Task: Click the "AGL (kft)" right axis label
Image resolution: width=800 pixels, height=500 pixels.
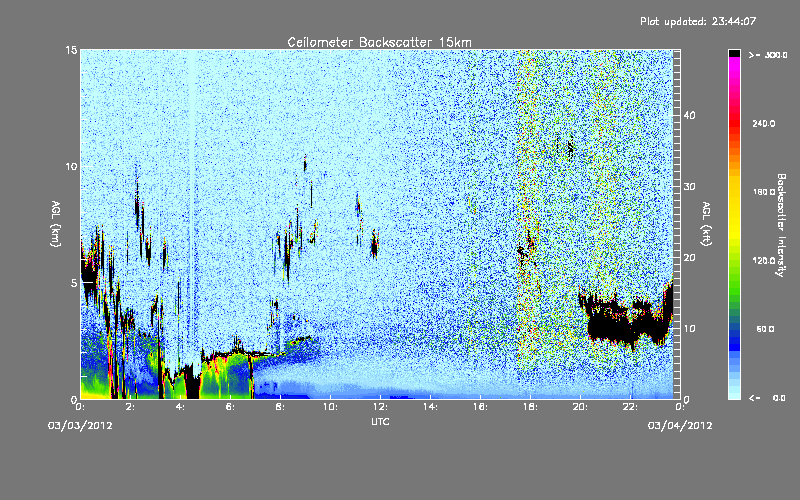Action: tap(707, 224)
